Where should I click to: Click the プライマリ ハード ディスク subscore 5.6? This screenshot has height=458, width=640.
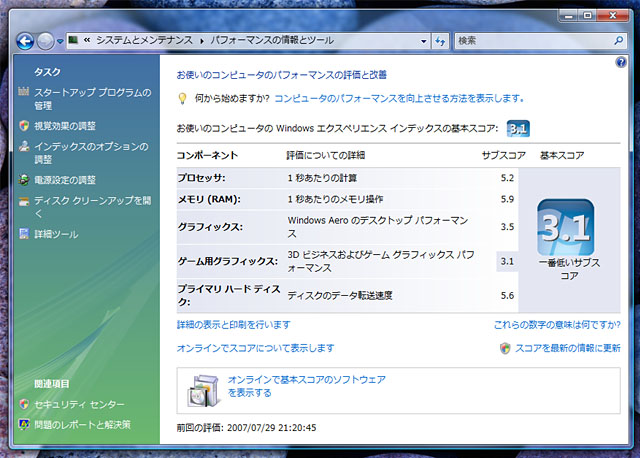click(x=507, y=296)
